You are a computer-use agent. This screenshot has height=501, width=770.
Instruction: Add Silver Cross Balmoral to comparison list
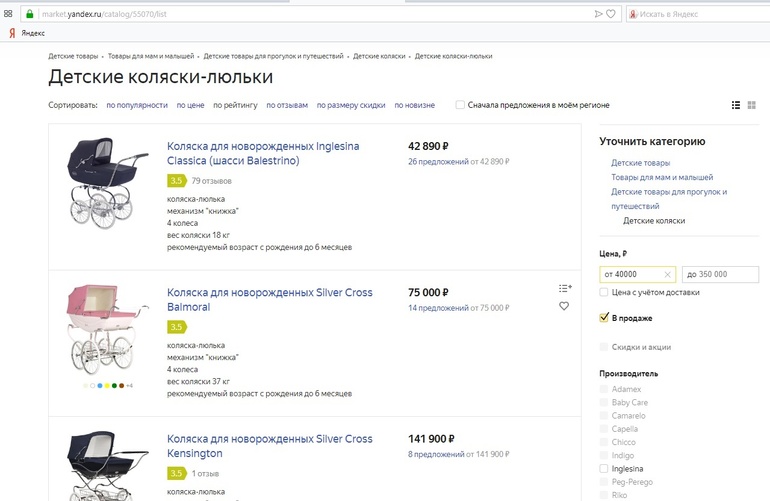point(565,289)
